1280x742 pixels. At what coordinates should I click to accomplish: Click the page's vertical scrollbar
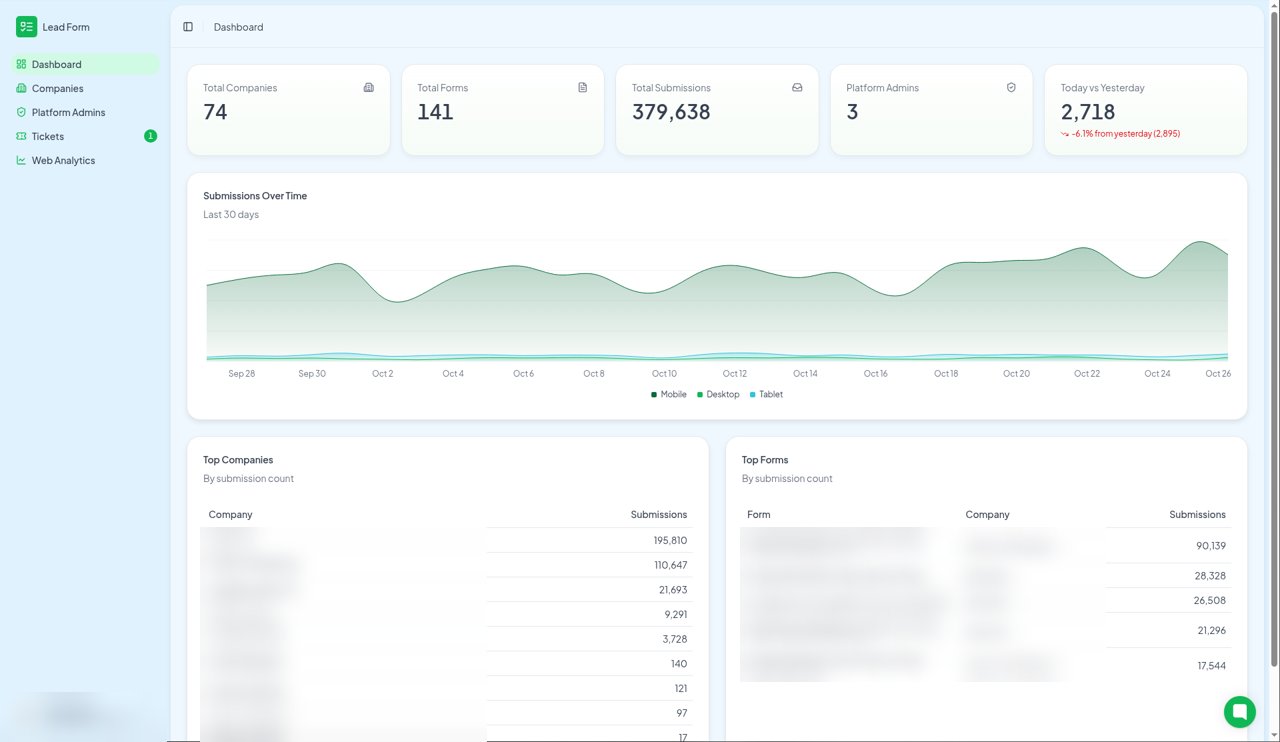(1273, 340)
